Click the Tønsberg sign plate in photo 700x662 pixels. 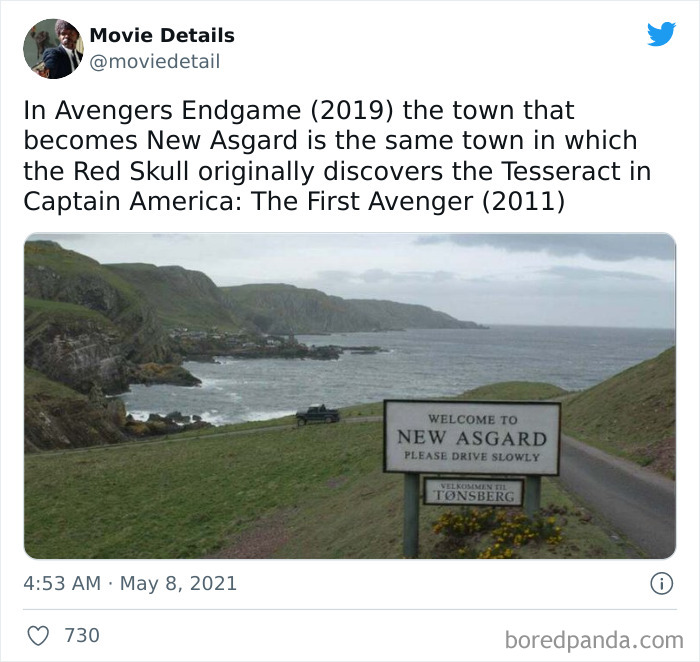473,492
